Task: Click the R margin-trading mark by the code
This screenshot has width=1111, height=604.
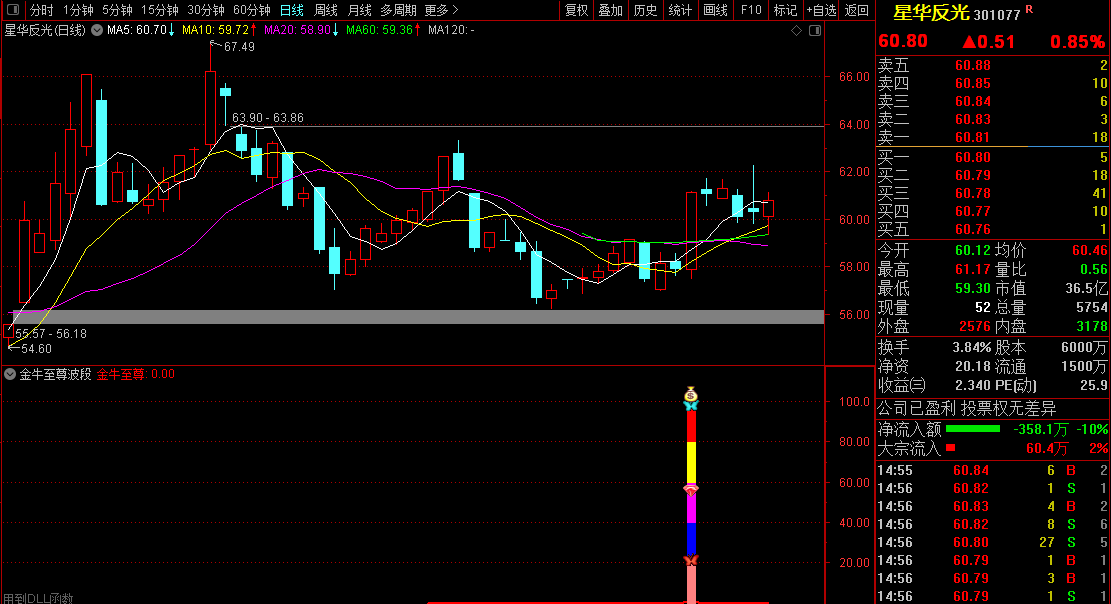Action: tap(1029, 9)
